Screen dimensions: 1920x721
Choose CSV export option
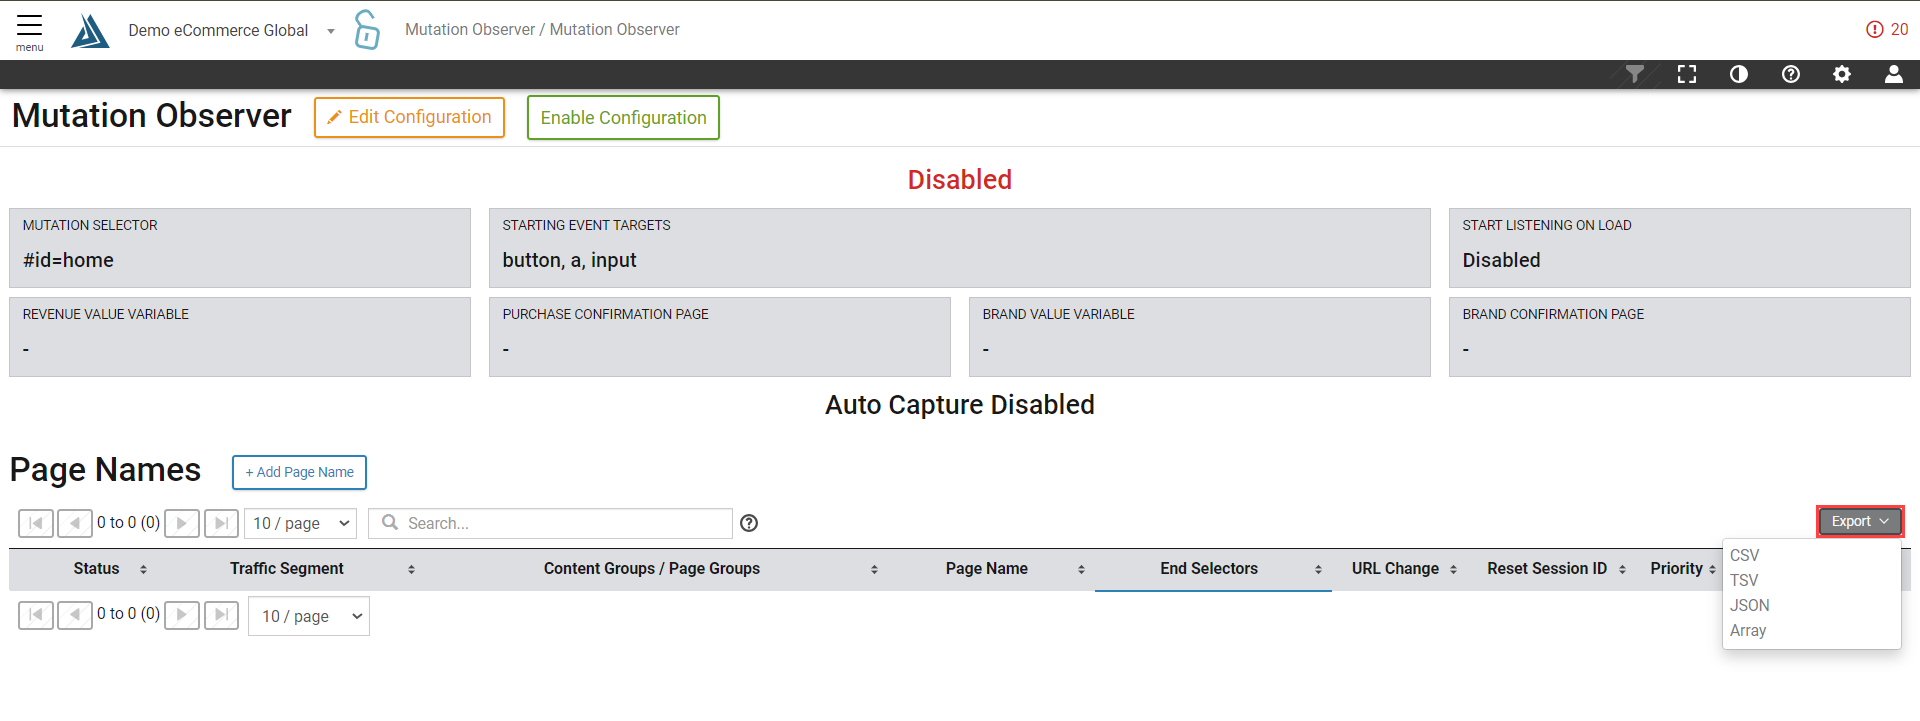point(1745,555)
